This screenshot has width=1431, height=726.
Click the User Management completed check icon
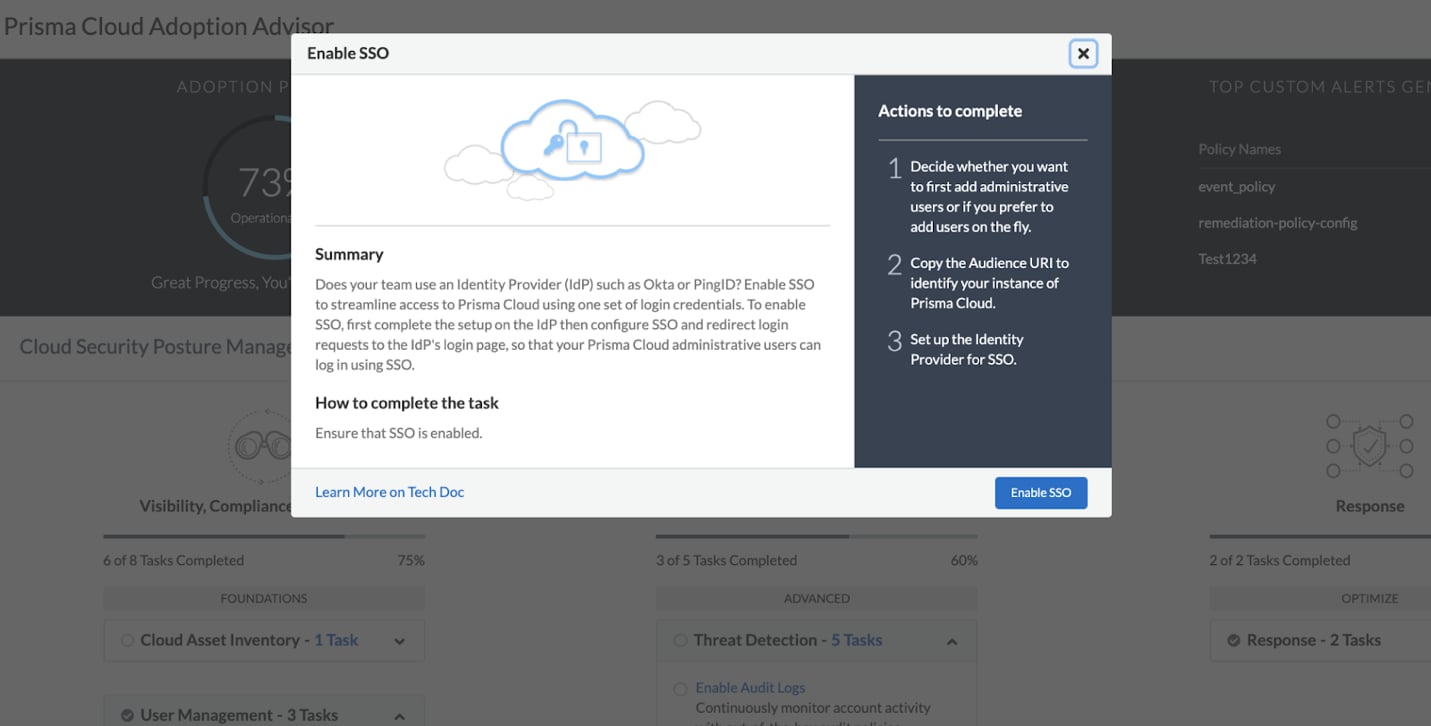(x=127, y=716)
